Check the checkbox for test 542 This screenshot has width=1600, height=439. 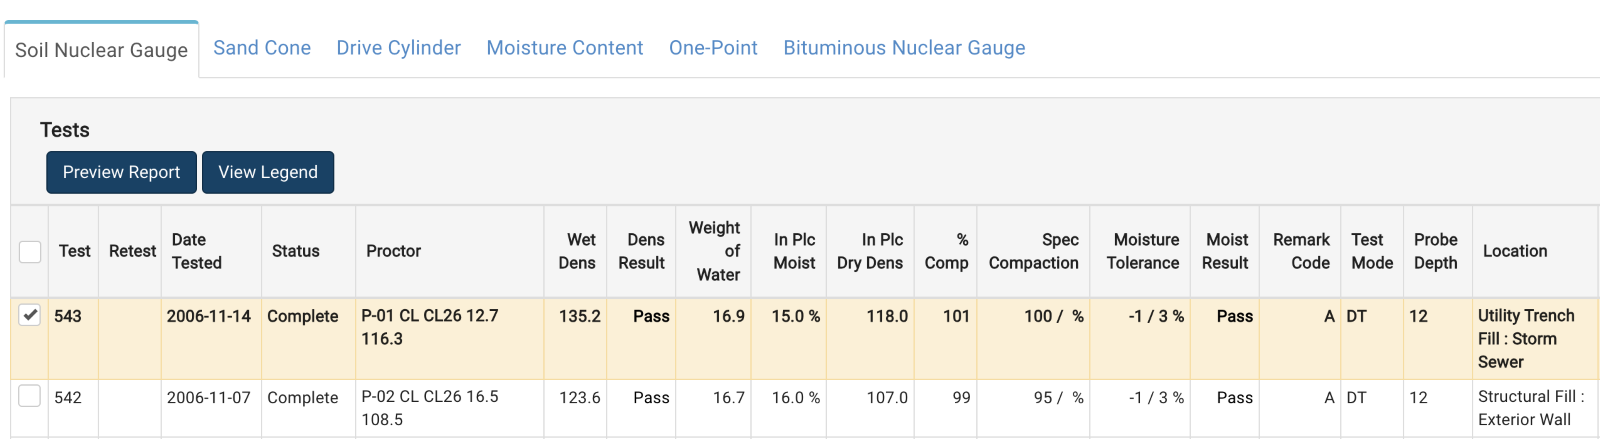[x=30, y=396]
